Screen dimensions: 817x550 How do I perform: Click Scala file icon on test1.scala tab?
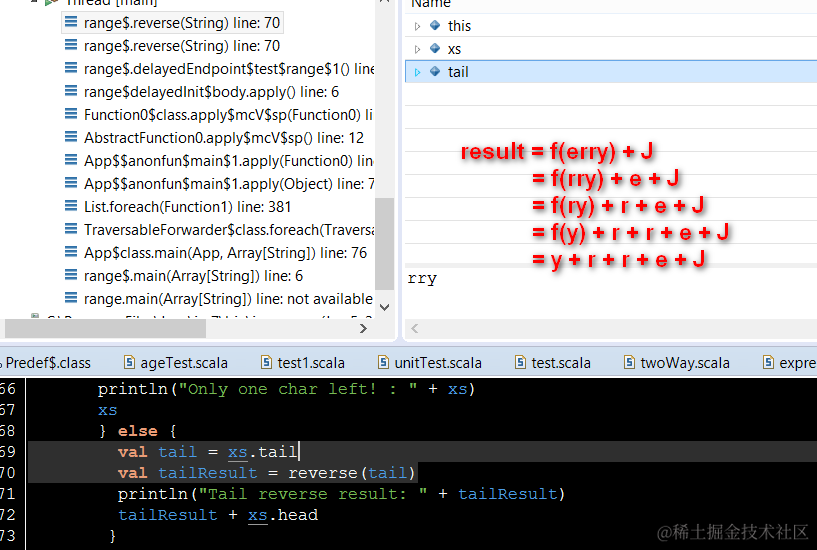coord(266,362)
